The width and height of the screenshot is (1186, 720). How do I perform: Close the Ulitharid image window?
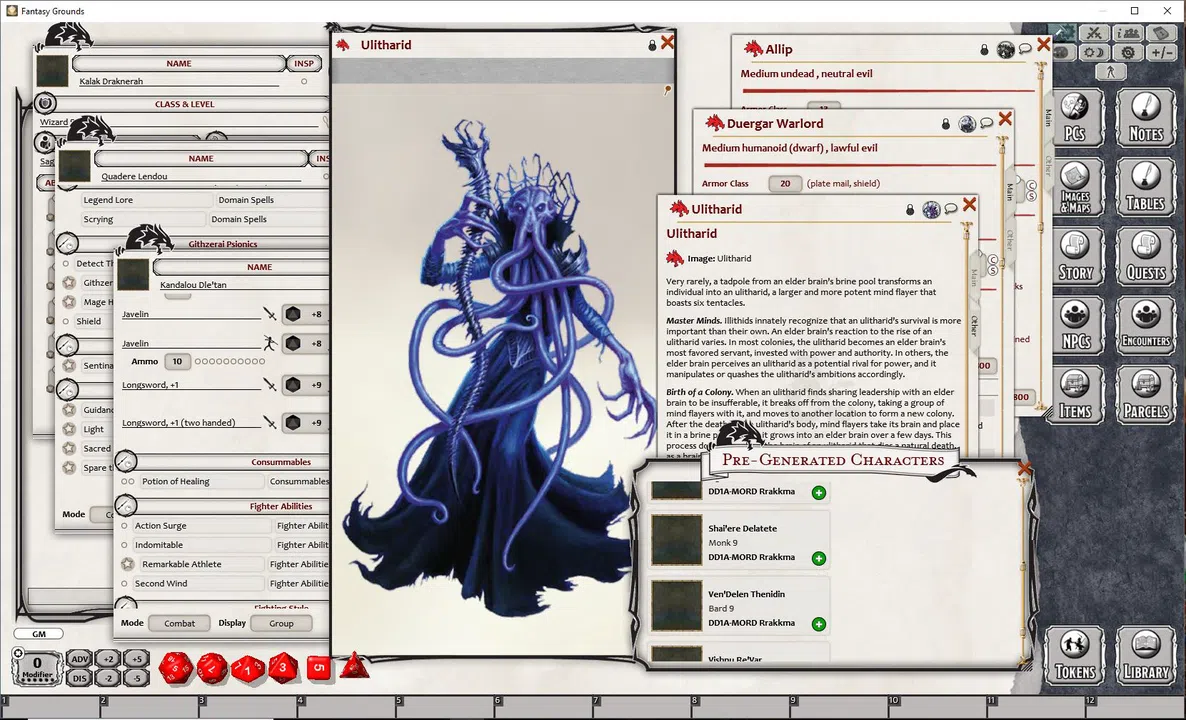coord(667,43)
